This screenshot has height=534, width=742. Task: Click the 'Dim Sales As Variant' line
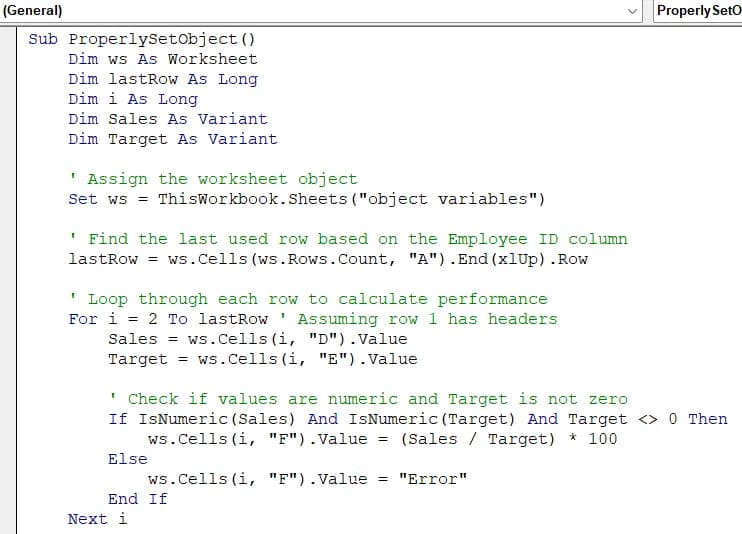click(x=168, y=119)
